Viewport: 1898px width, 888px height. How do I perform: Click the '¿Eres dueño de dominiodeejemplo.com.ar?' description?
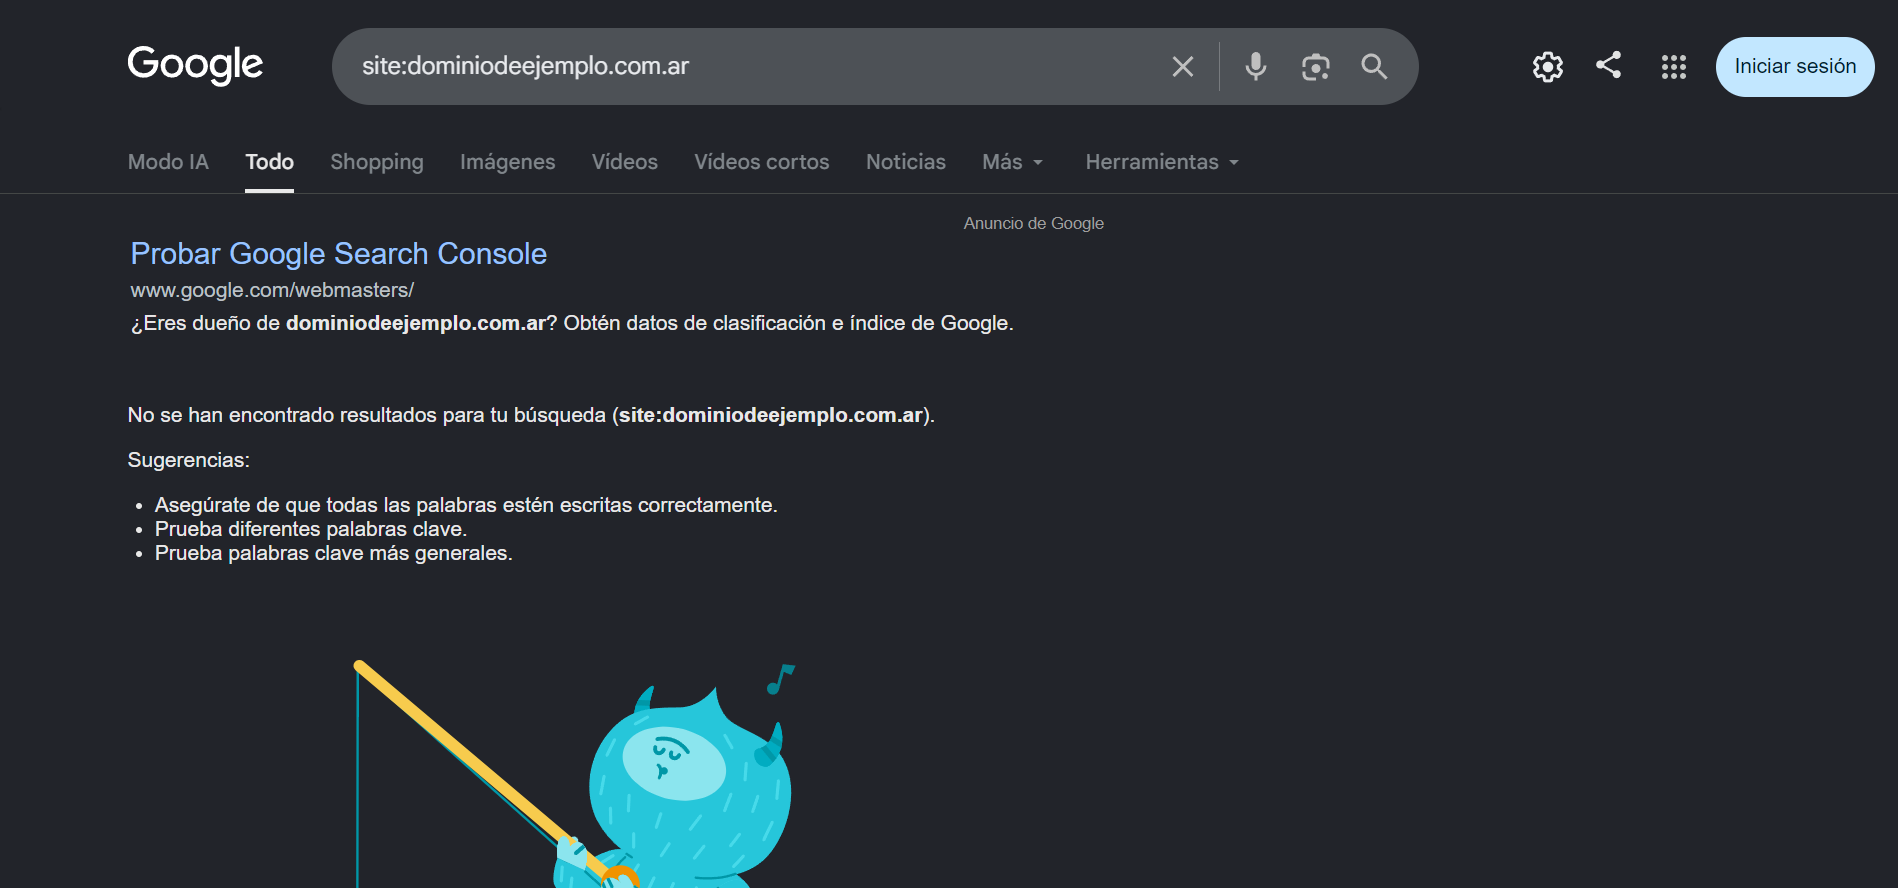572,323
